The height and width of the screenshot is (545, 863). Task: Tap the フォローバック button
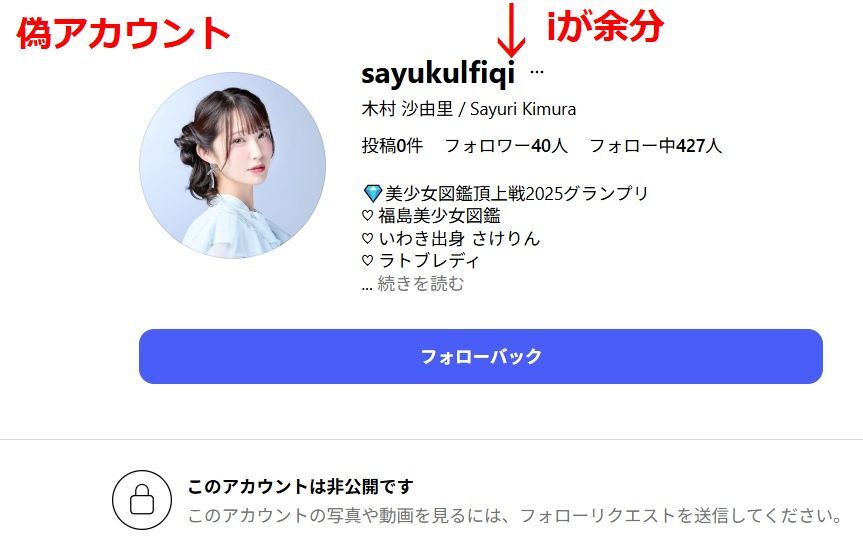pyautogui.click(x=480, y=356)
